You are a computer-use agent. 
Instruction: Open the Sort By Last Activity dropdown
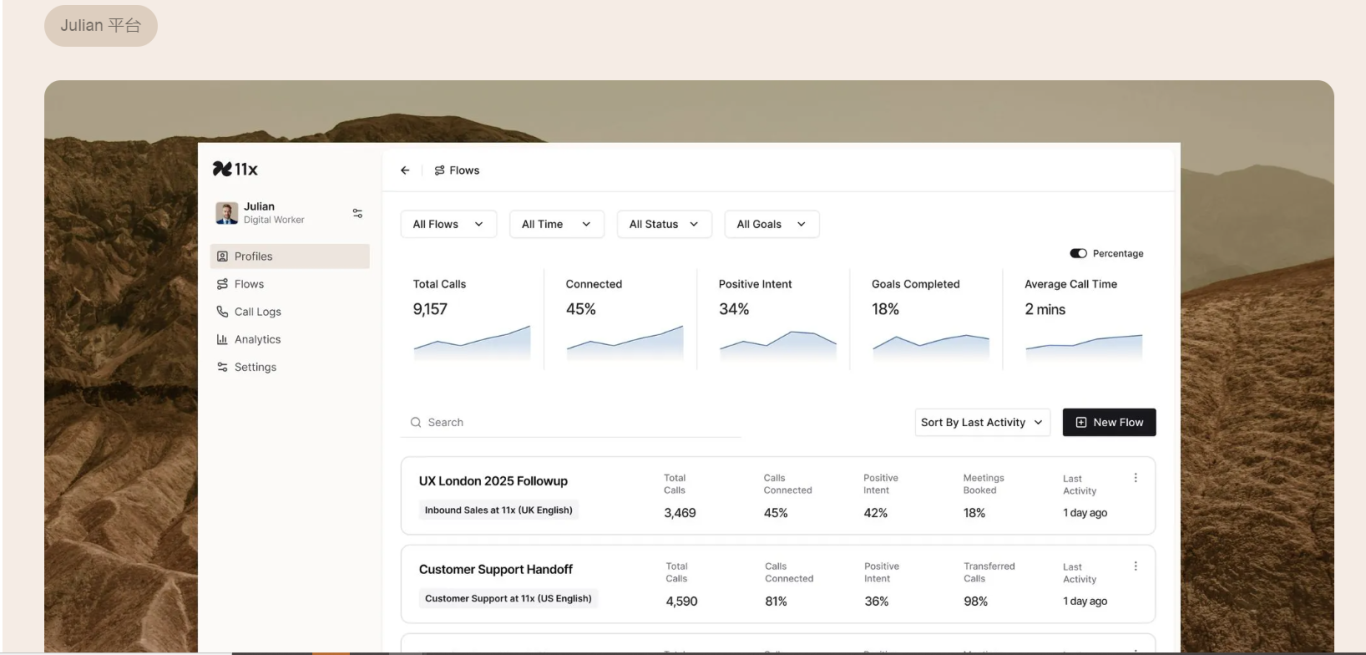point(982,422)
